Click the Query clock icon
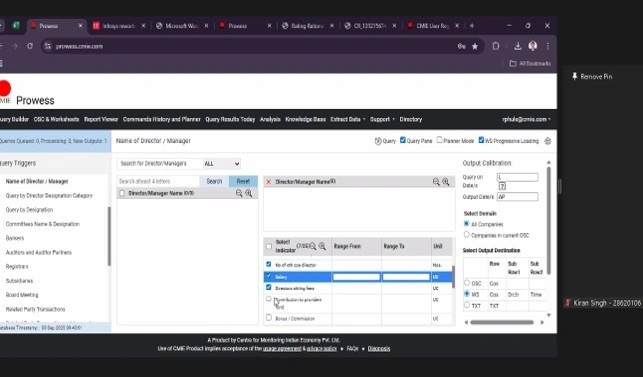The height and width of the screenshot is (377, 643). point(378,141)
